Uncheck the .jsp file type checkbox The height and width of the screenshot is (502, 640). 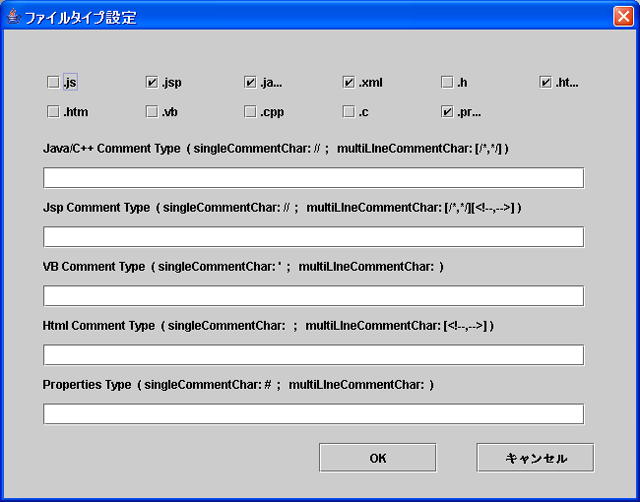pyautogui.click(x=152, y=82)
